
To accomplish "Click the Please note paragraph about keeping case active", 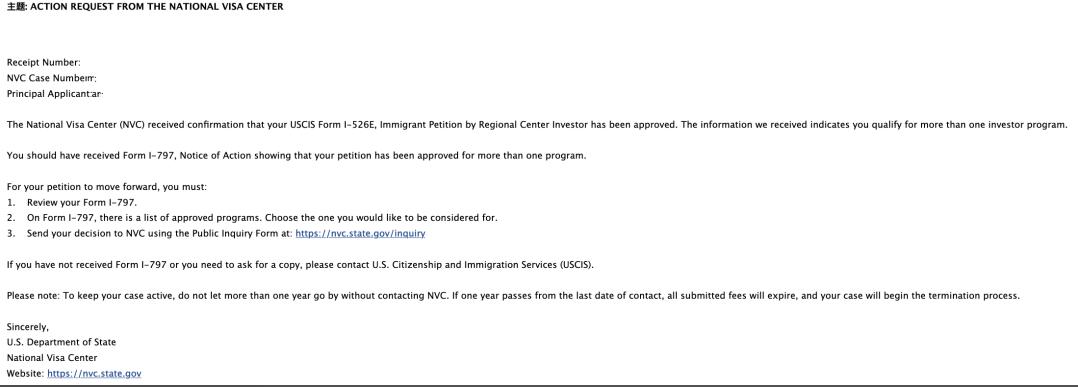I will point(513,296).
